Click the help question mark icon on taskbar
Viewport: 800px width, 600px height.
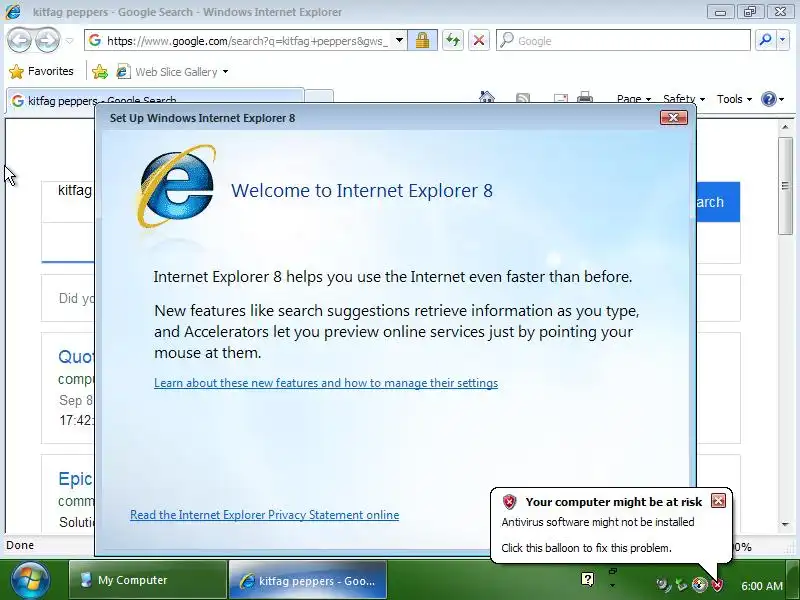point(587,579)
